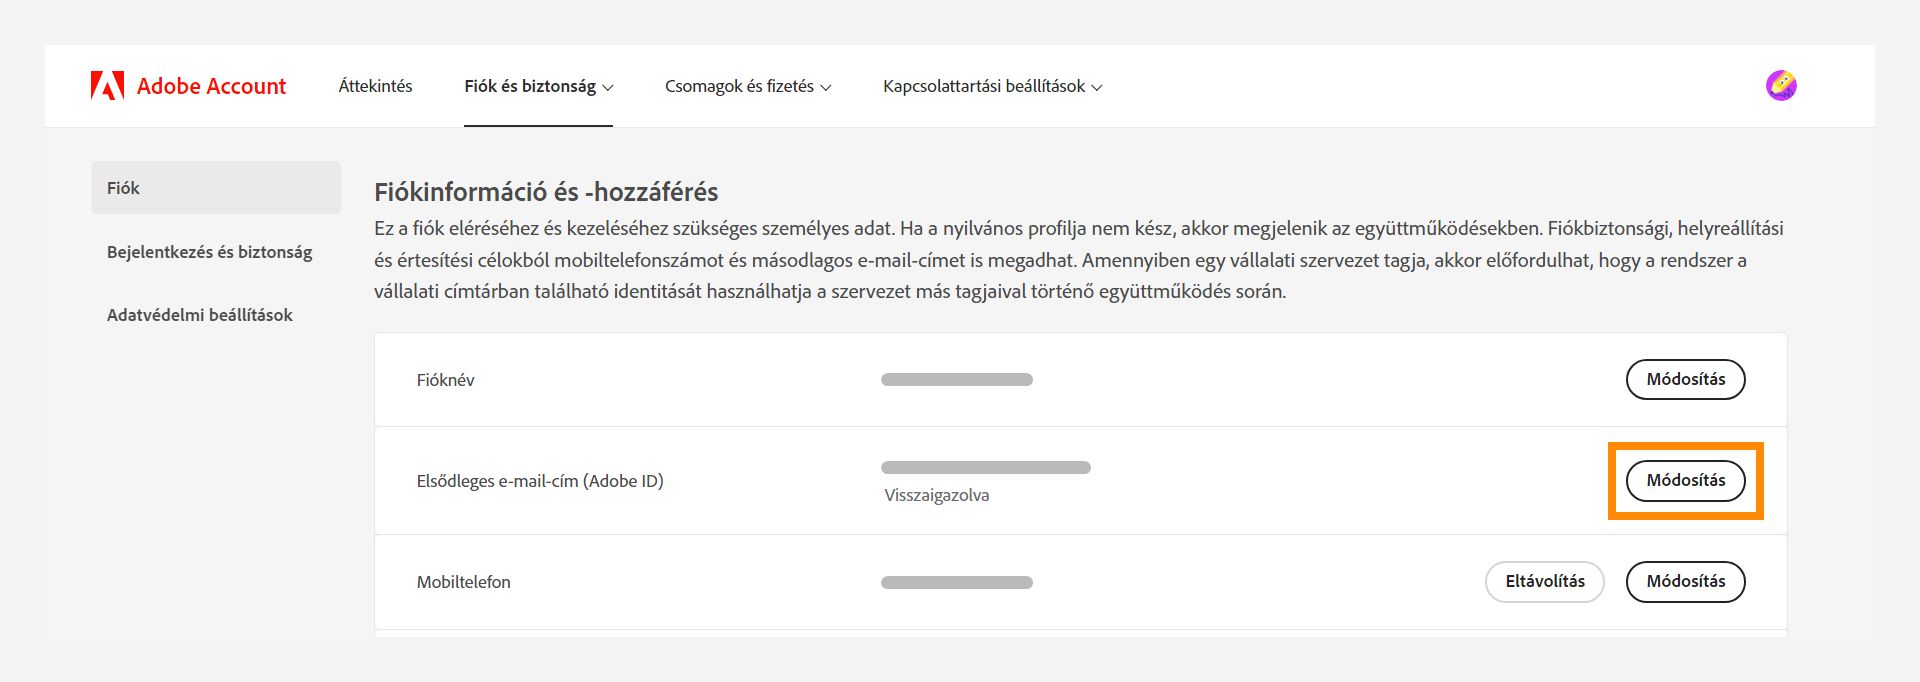
Task: Expand the Csomagok és fizetés dropdown
Action: pyautogui.click(x=747, y=87)
